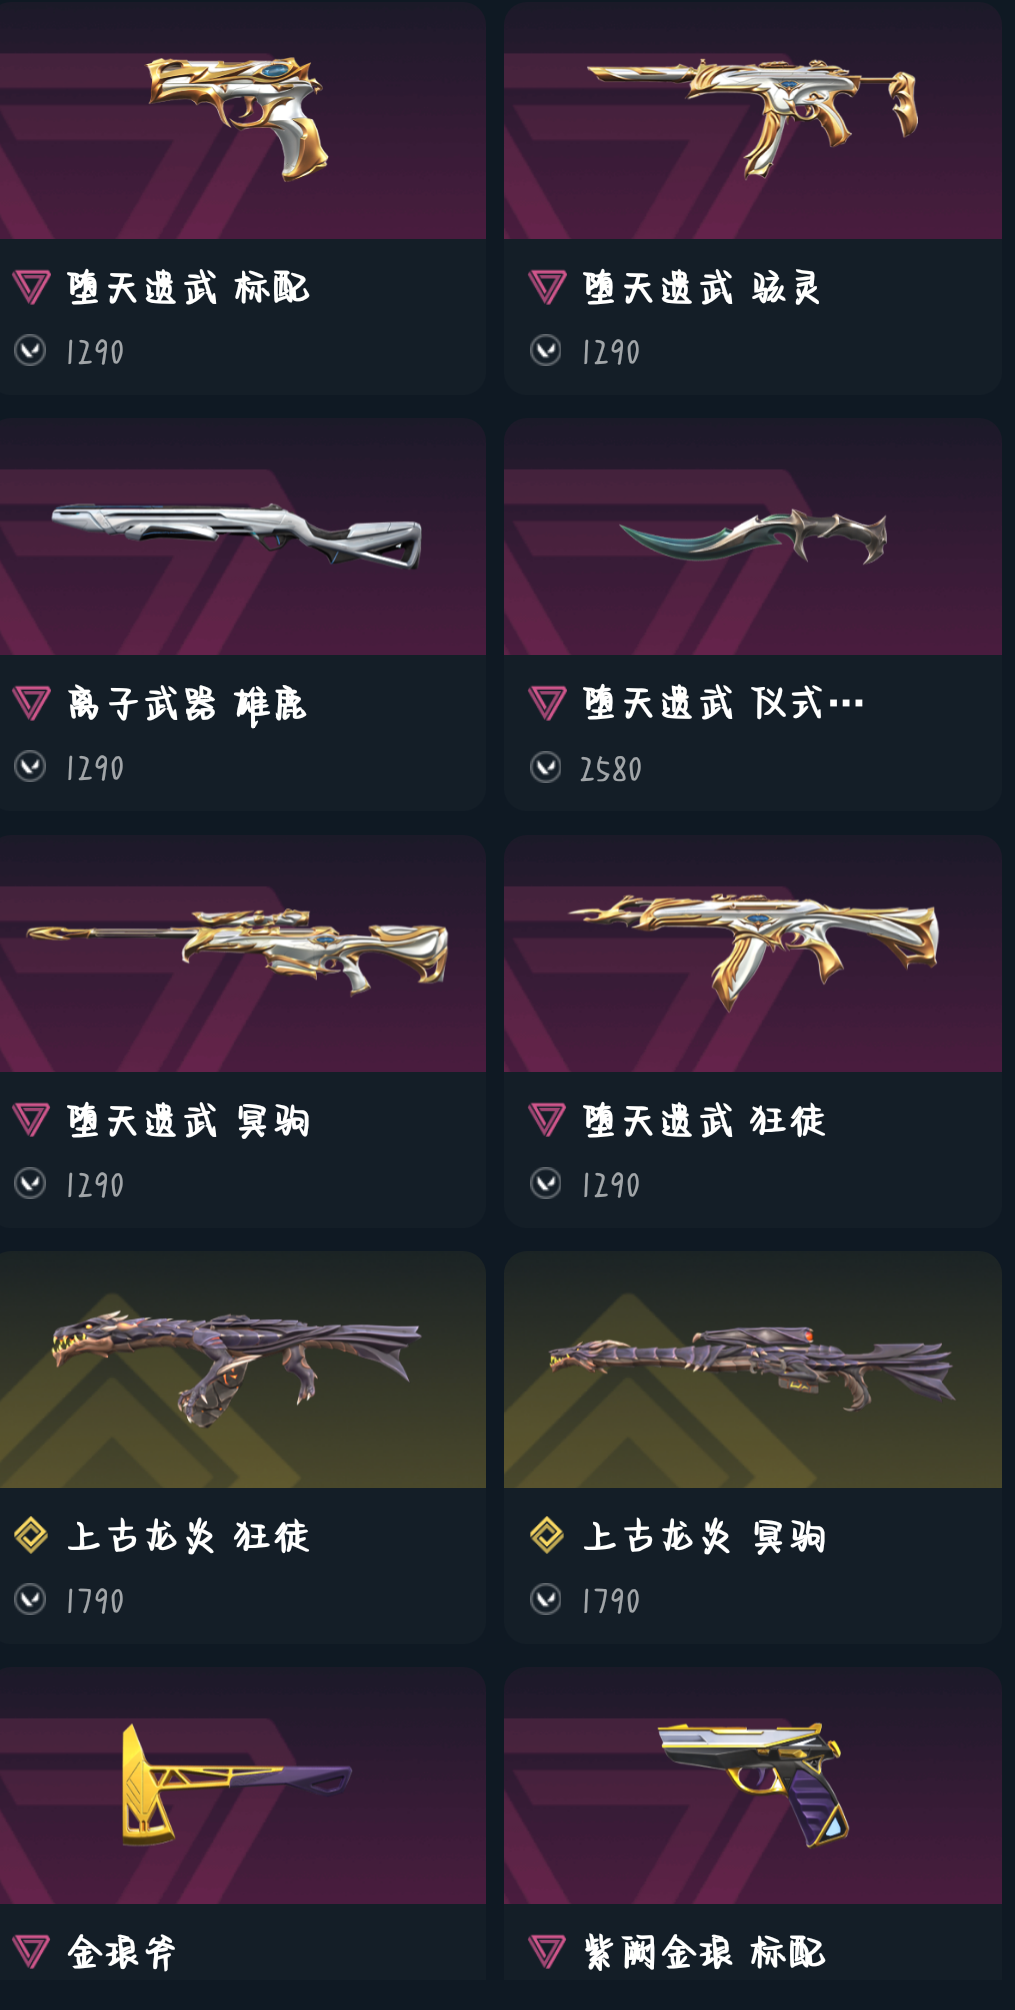Select the 堕天遗武 冥驹 sniper rifle image
The image size is (1015, 2010).
point(237,950)
